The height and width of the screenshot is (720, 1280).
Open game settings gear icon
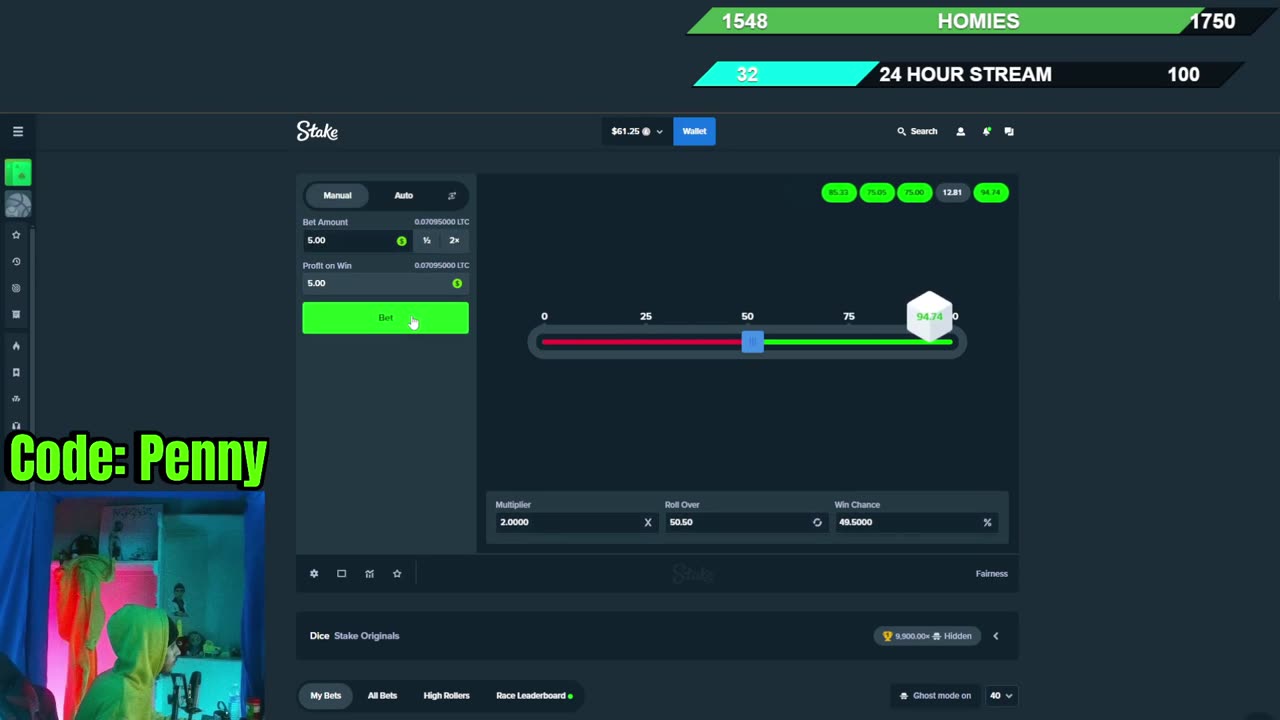coord(314,573)
